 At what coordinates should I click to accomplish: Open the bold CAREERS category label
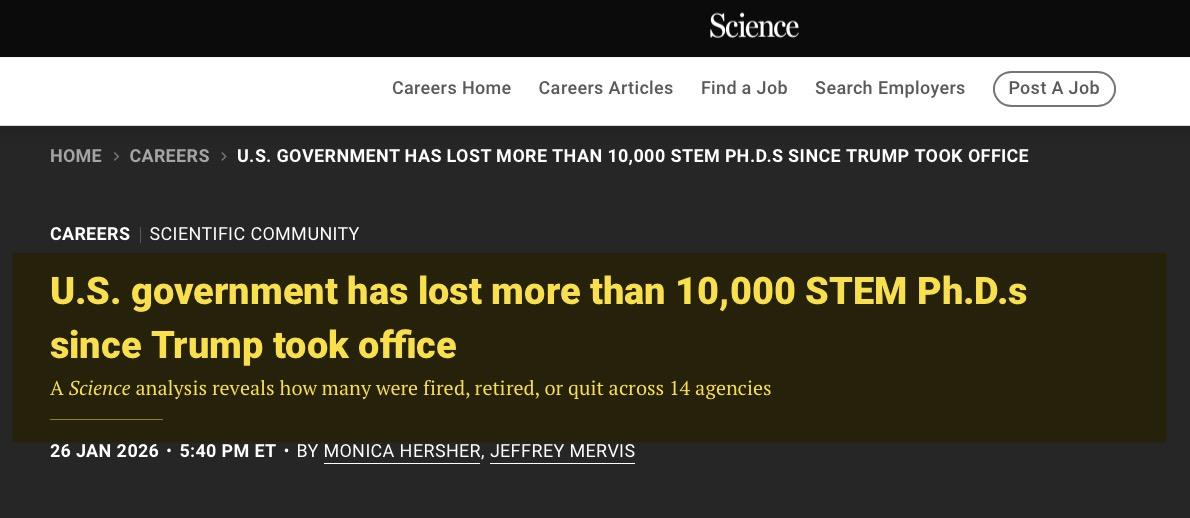coord(90,234)
